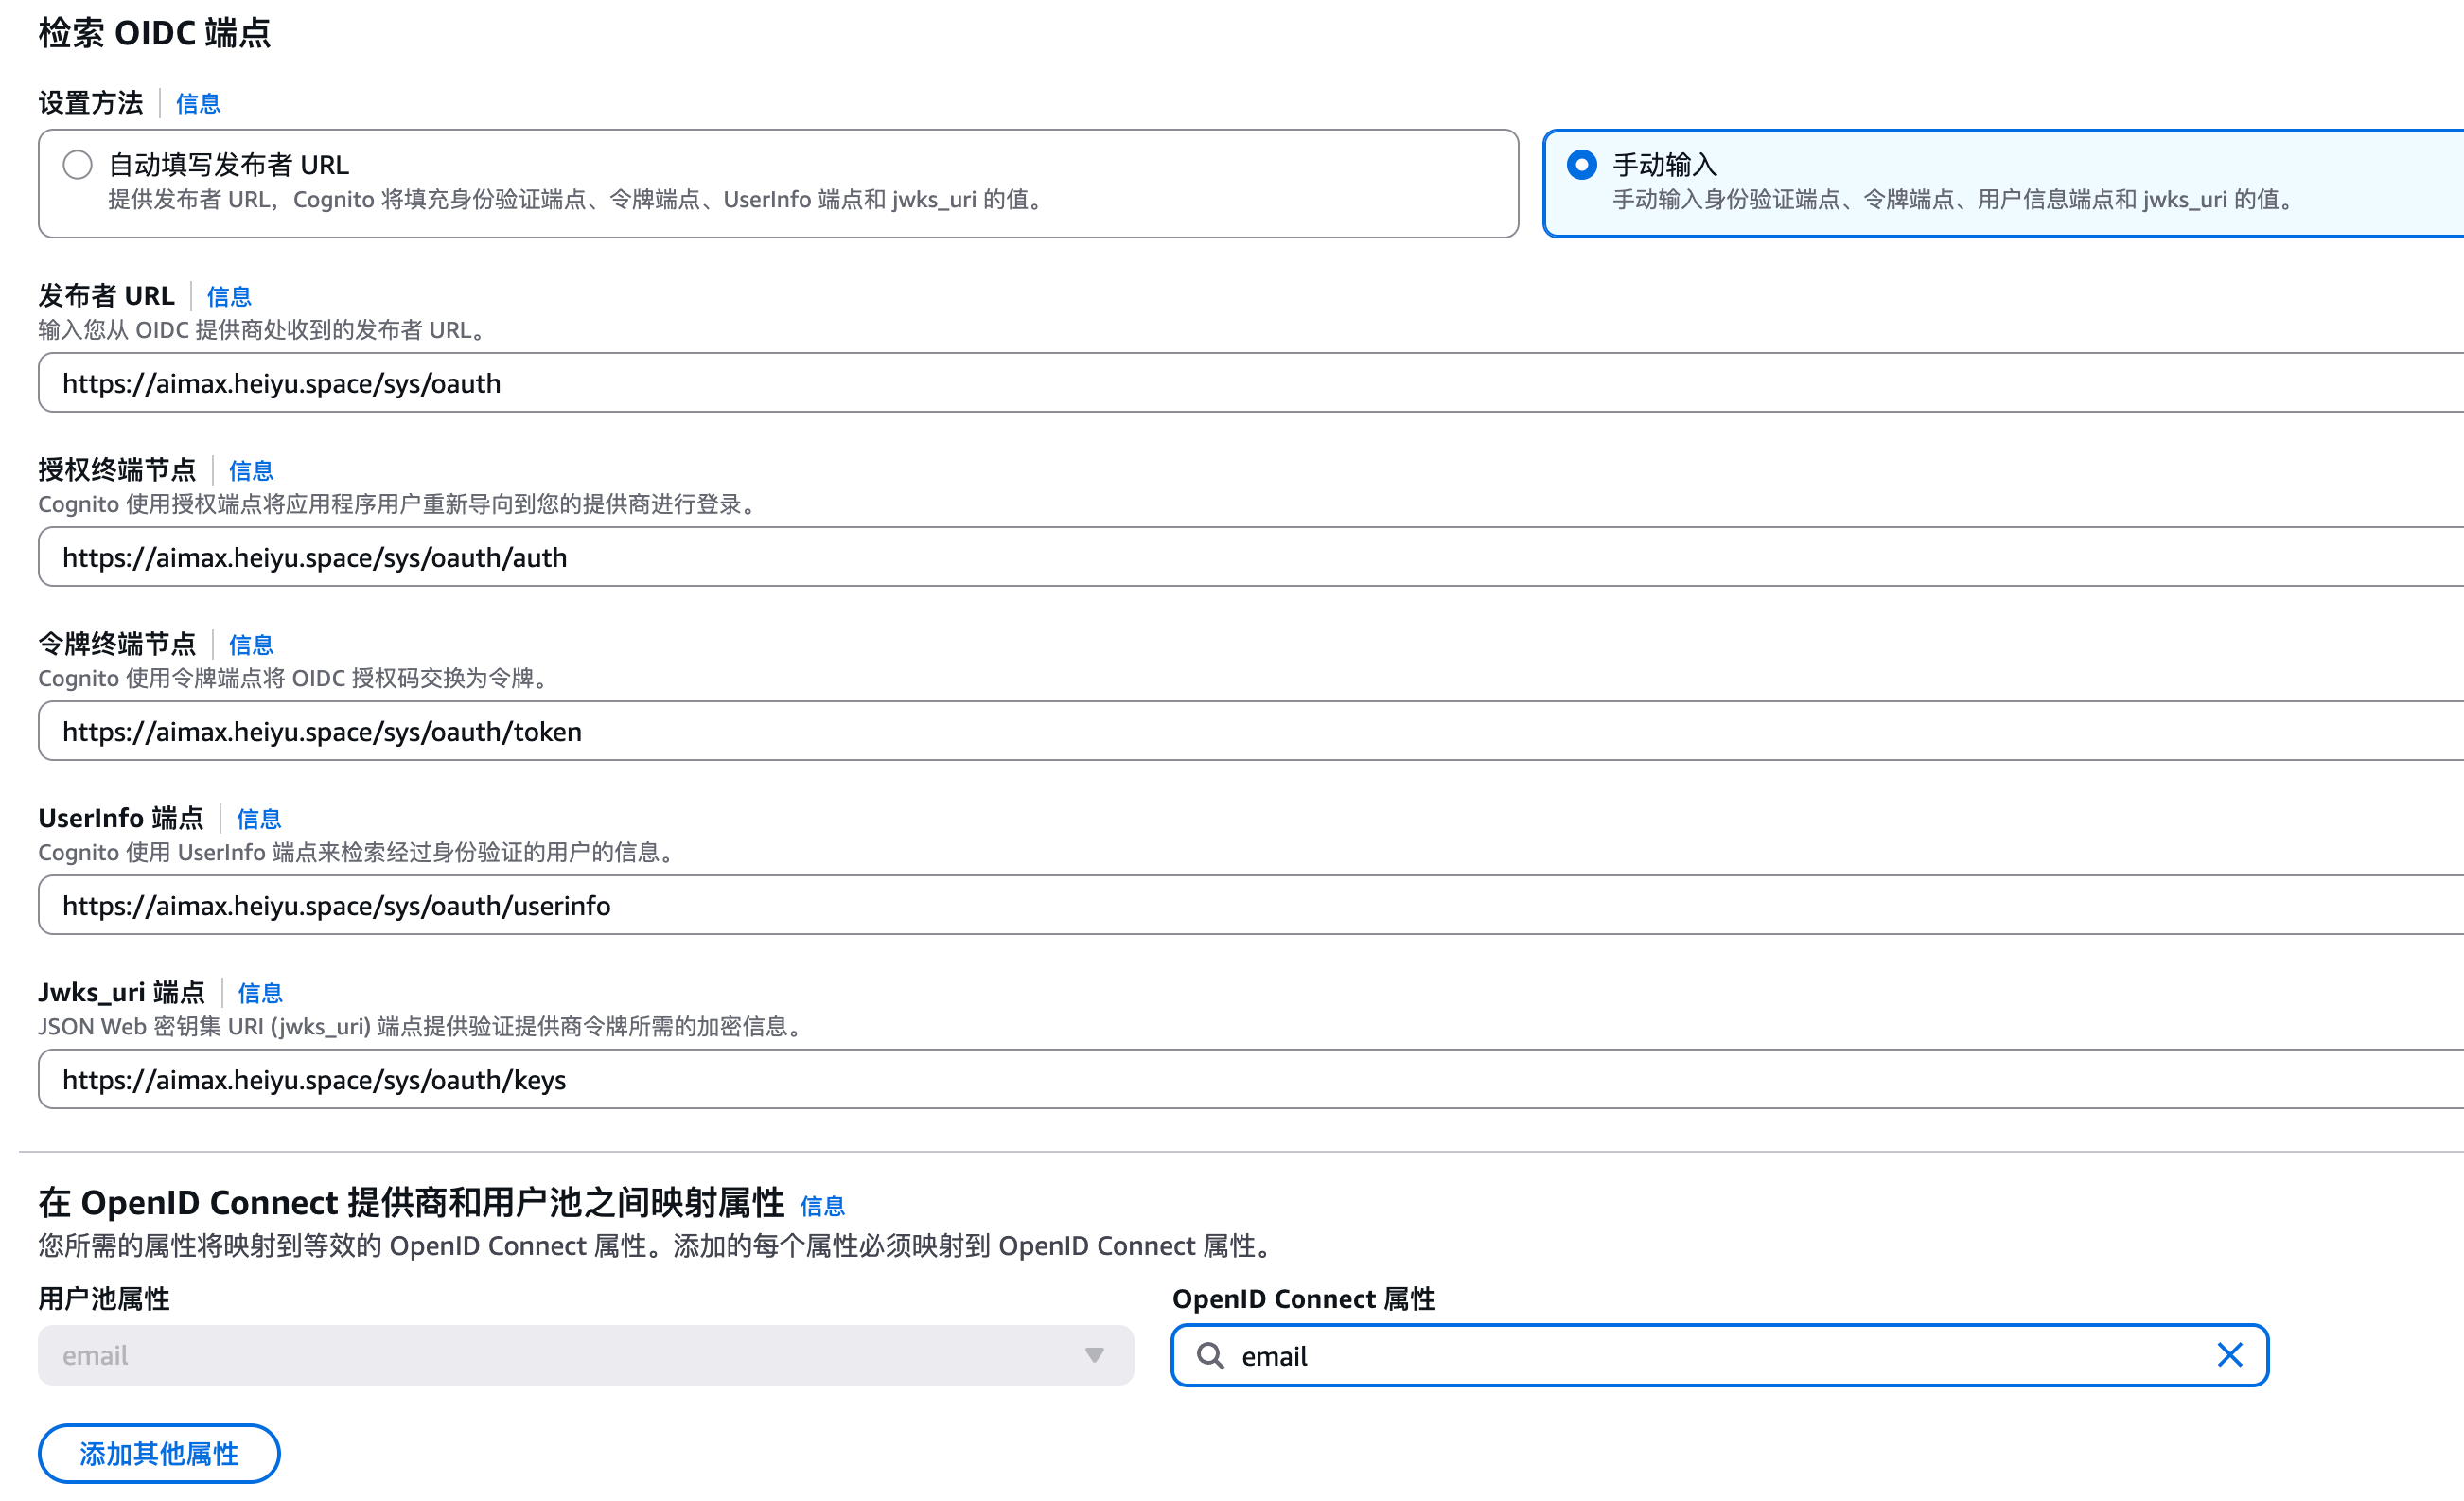This screenshot has height=1501, width=2464.
Task: Open 信息 link next to Jwks_uri 端点
Action: [260, 993]
